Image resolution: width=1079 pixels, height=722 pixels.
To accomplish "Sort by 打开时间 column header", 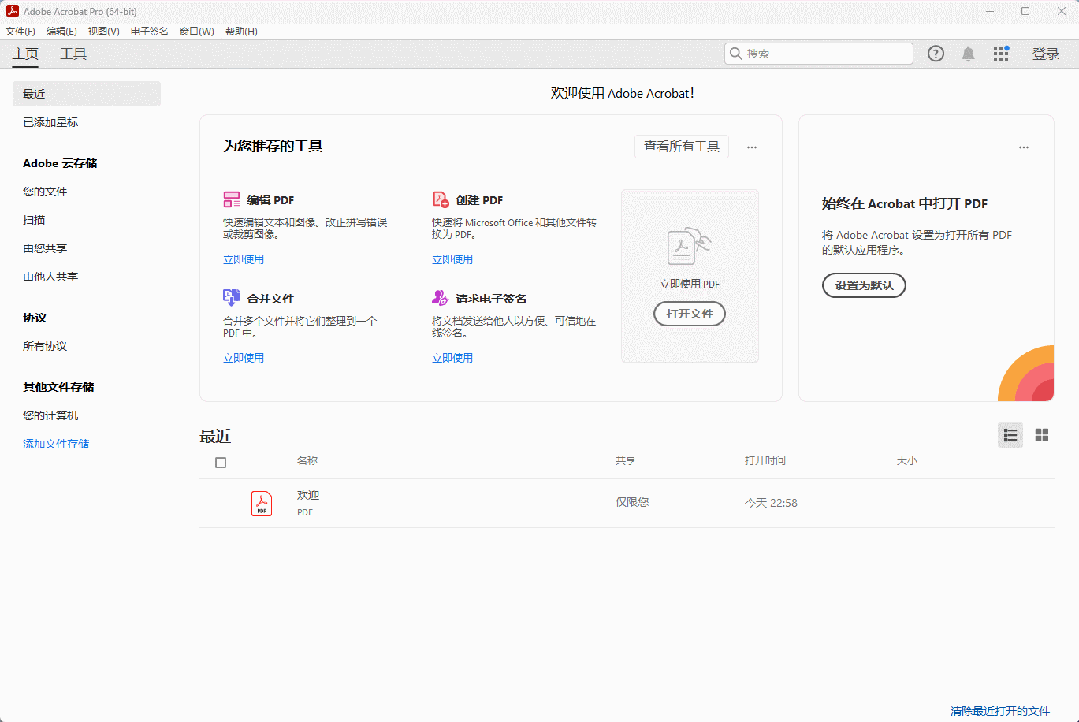I will 765,460.
